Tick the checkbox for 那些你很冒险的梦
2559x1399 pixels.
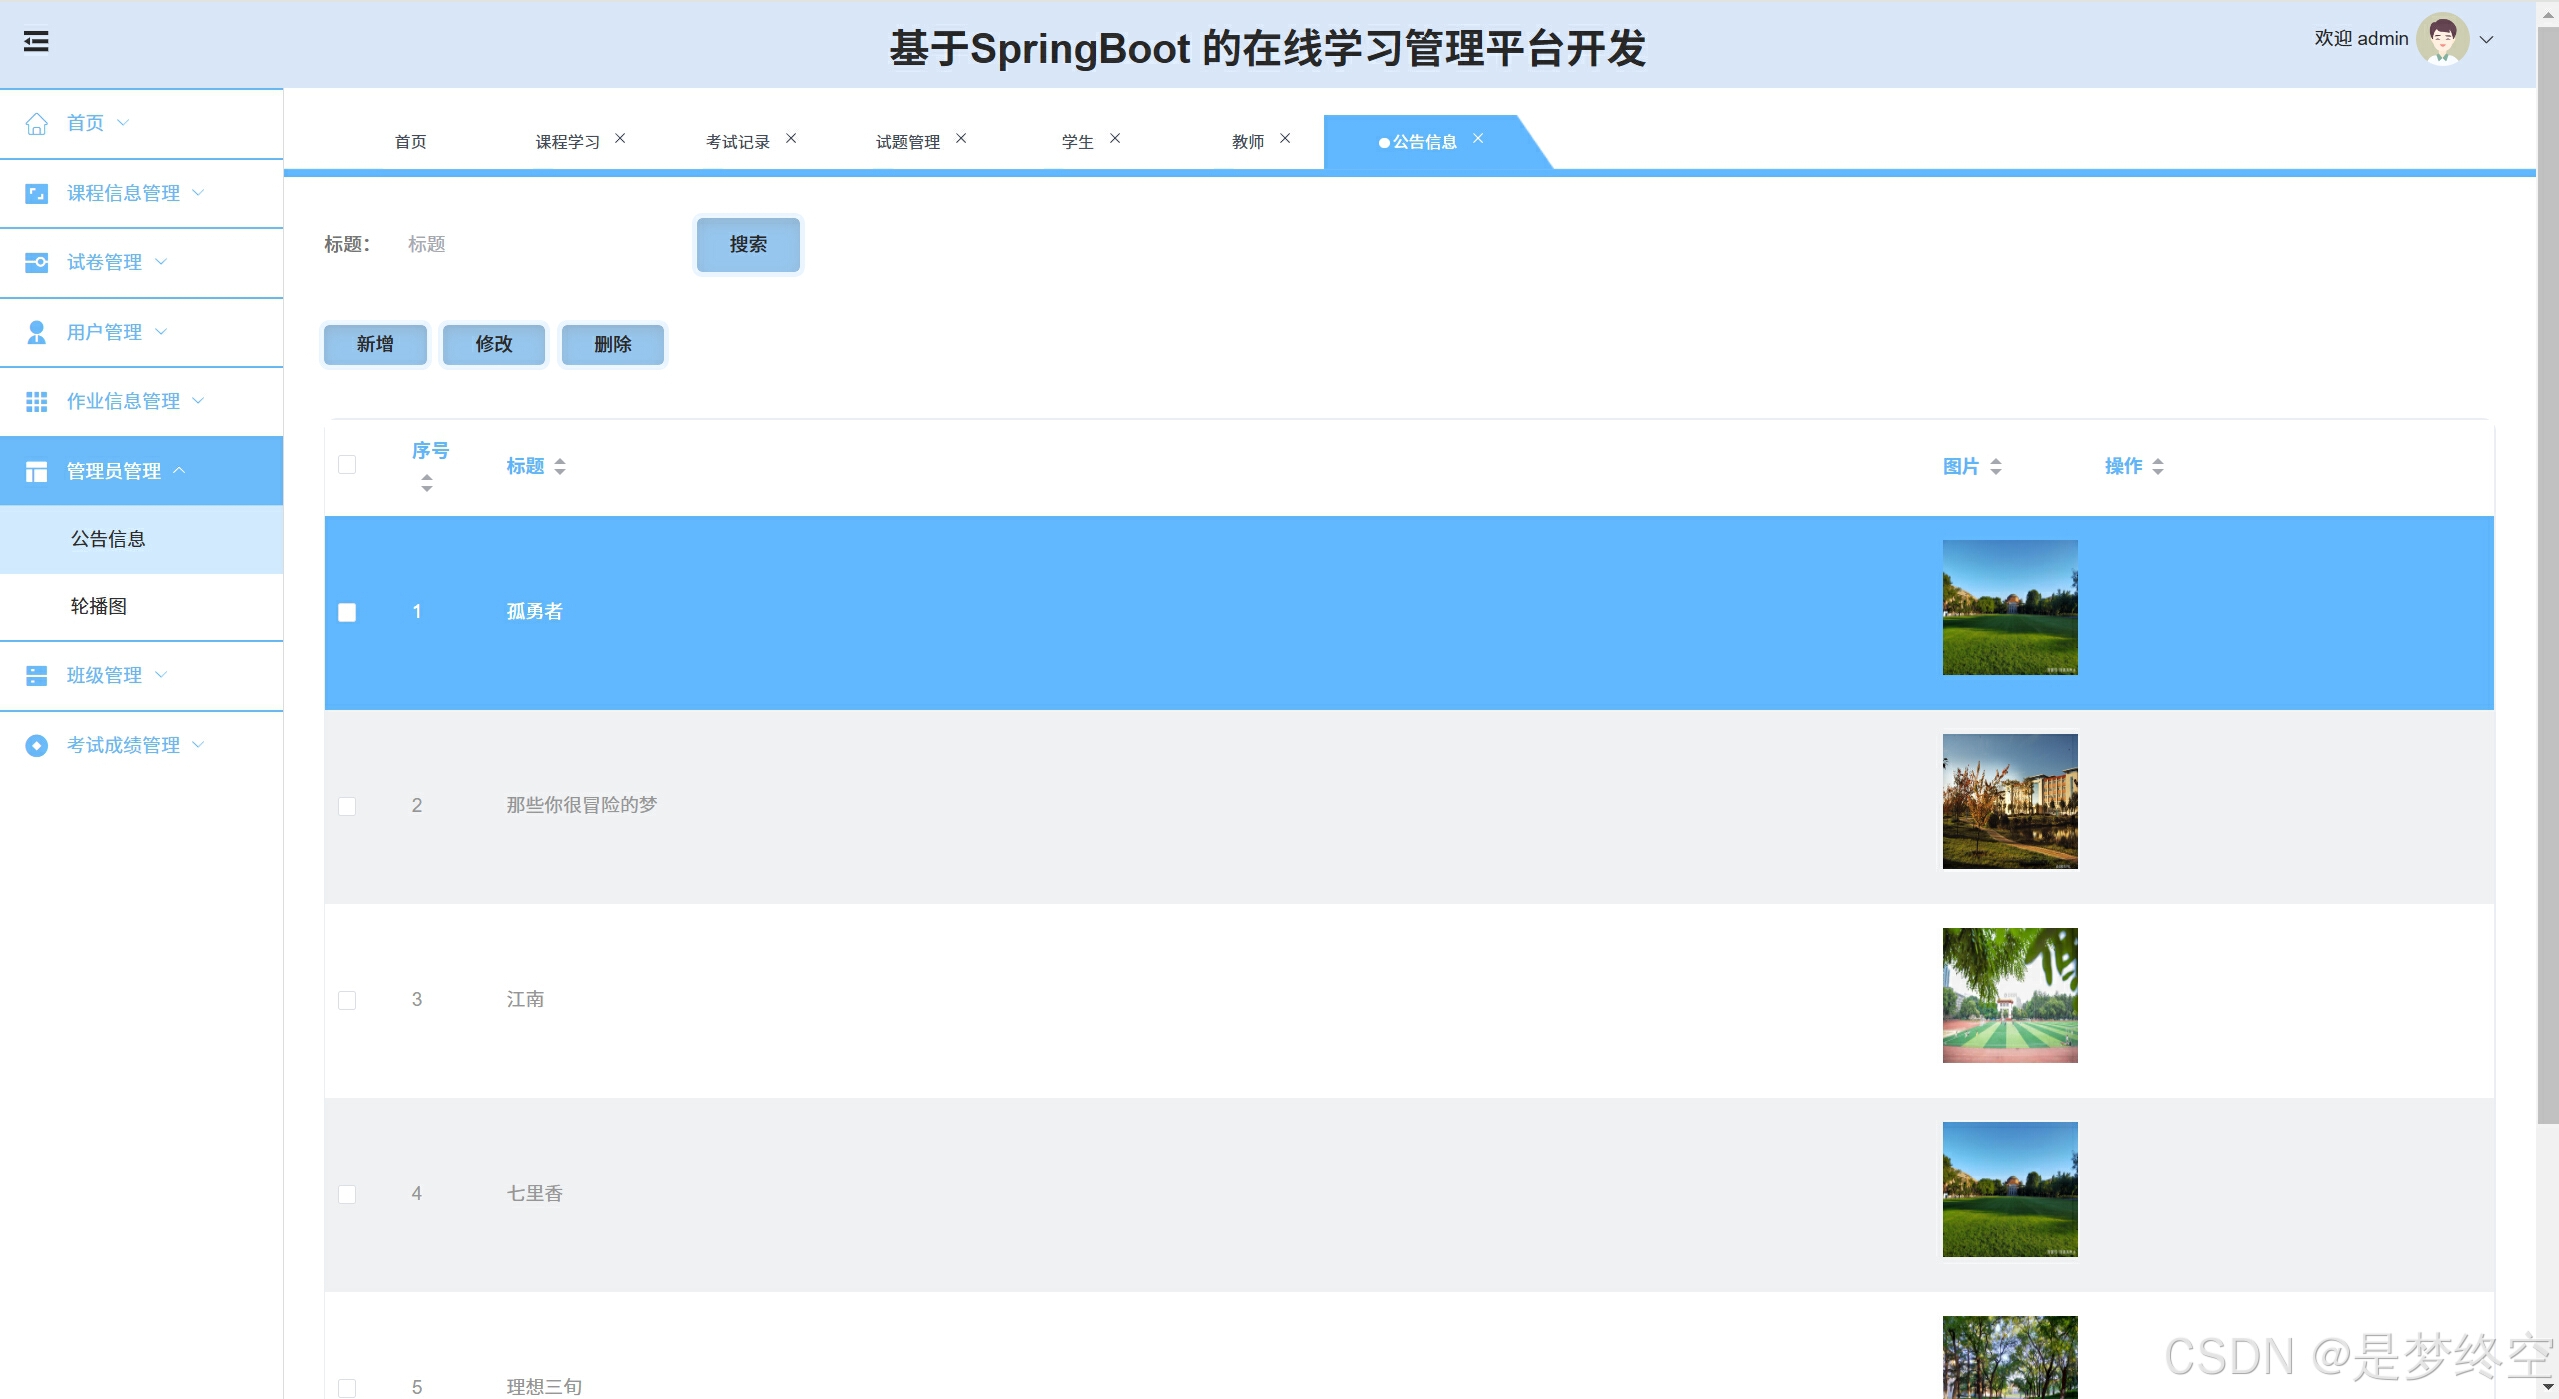[347, 806]
